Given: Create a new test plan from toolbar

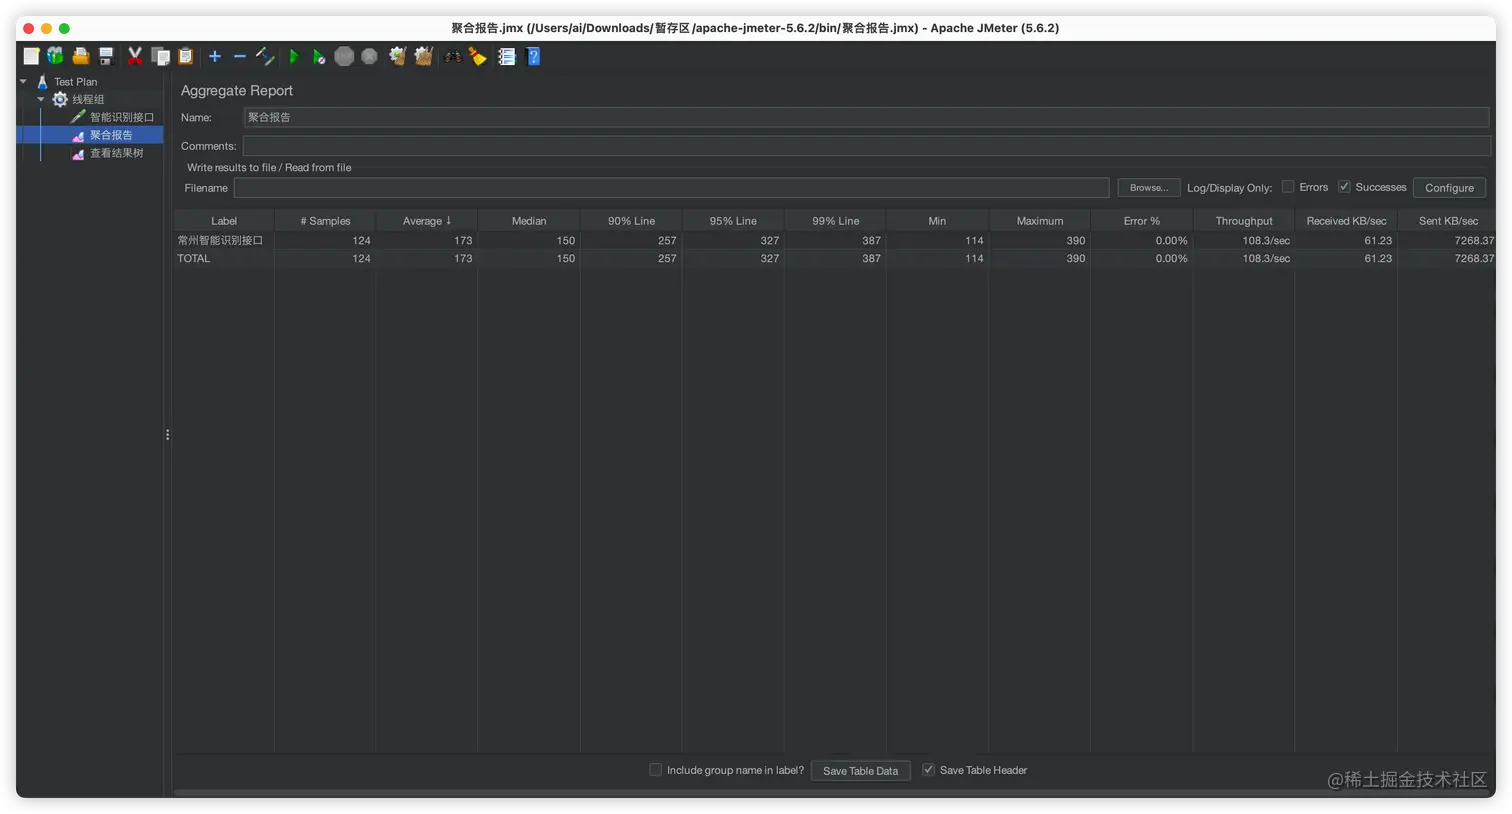Looking at the screenshot, I should 31,57.
